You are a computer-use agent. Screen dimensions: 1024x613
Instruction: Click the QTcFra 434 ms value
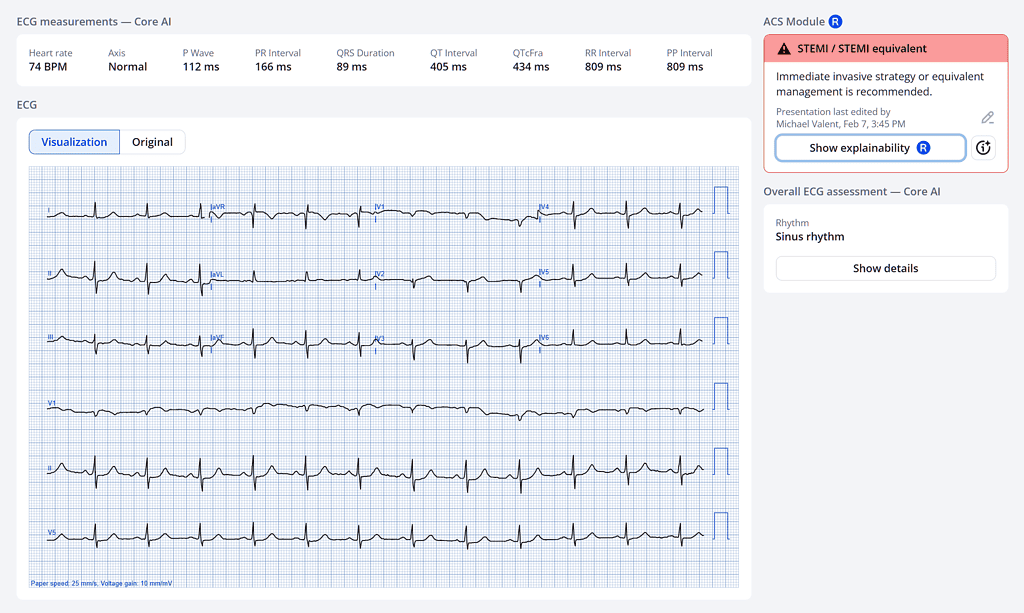click(530, 66)
